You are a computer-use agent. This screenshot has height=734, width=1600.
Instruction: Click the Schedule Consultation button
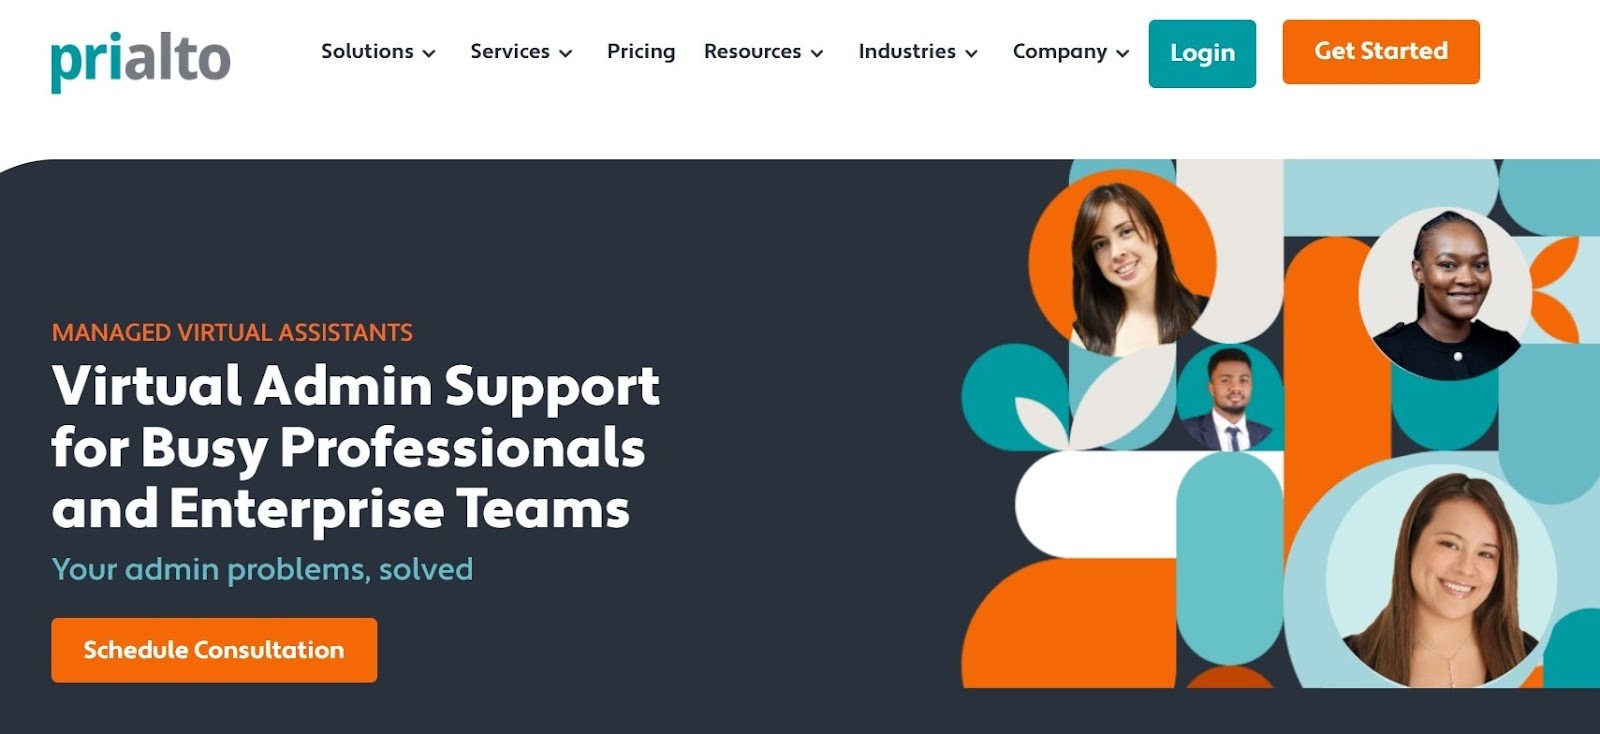tap(214, 650)
